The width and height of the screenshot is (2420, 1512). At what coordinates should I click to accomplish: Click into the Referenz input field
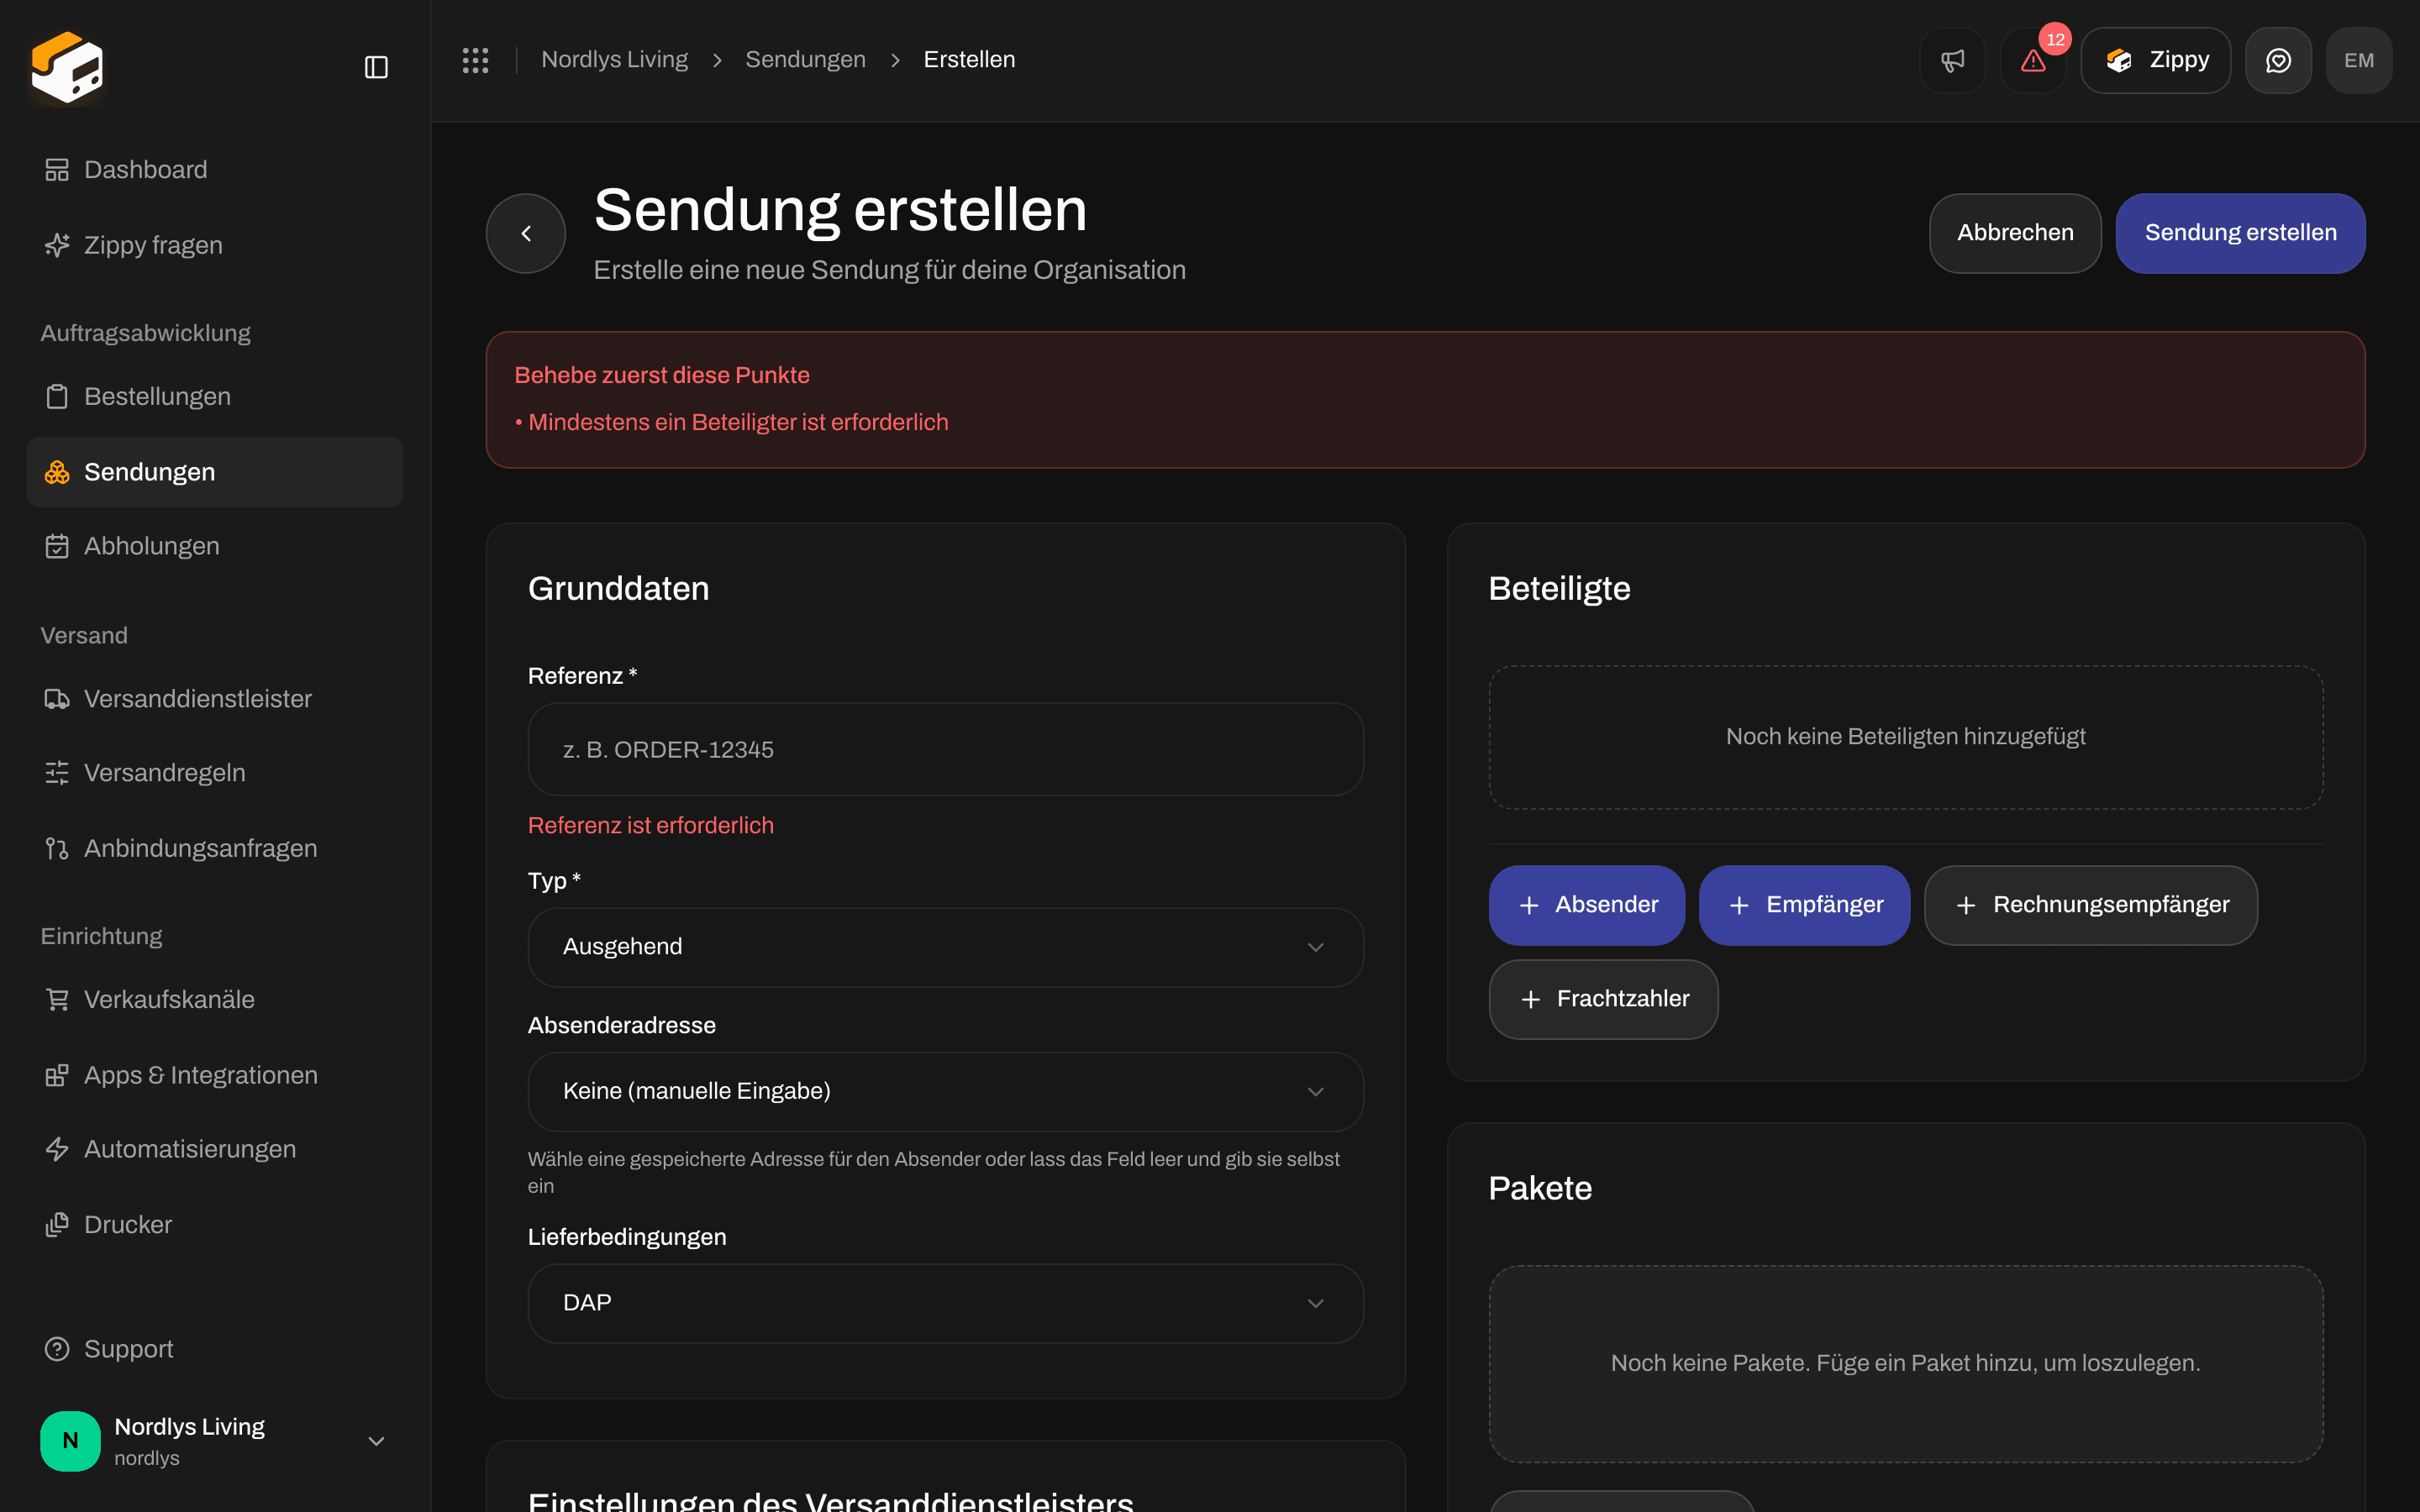point(945,749)
